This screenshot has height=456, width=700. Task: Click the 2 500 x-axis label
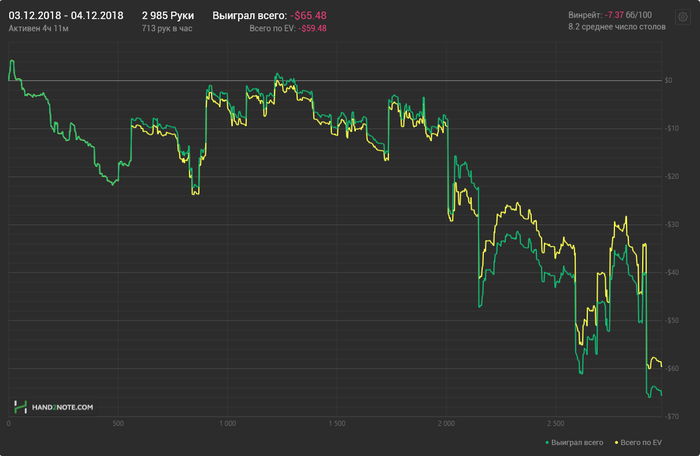coord(555,423)
